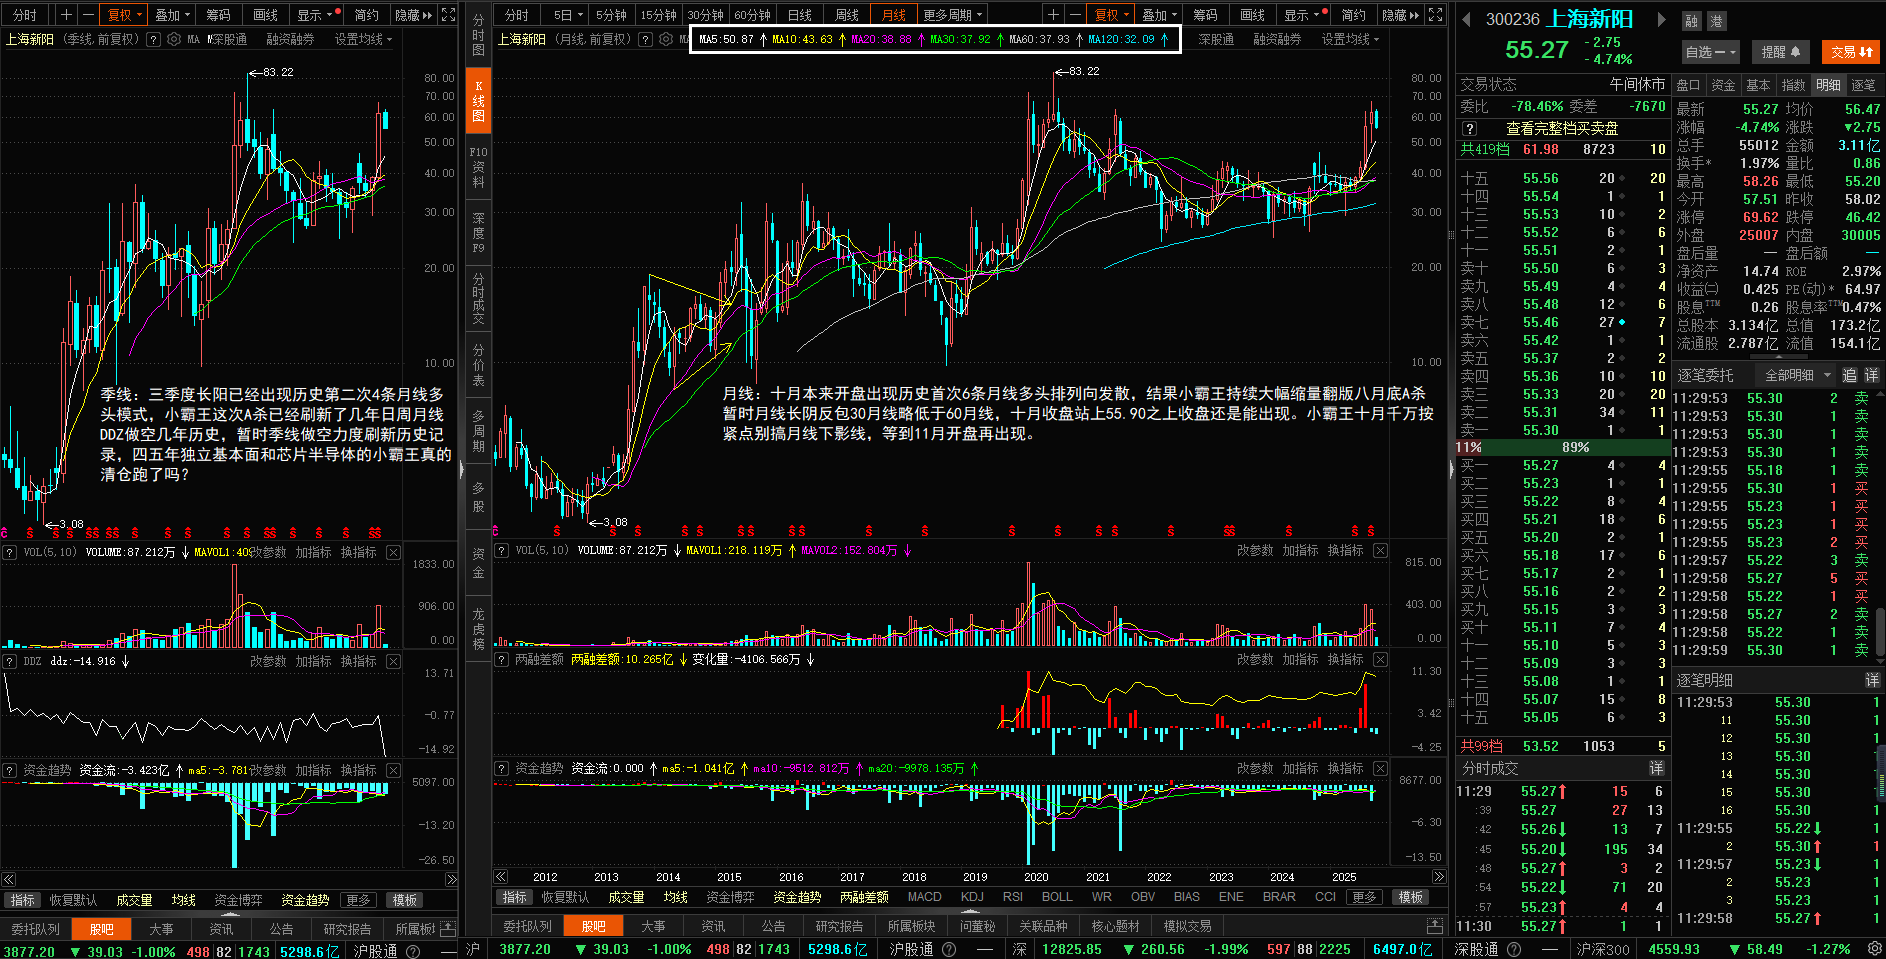This screenshot has height=959, width=1886.
Task: Click help icon next to 深股通 status
Action: click(1514, 949)
